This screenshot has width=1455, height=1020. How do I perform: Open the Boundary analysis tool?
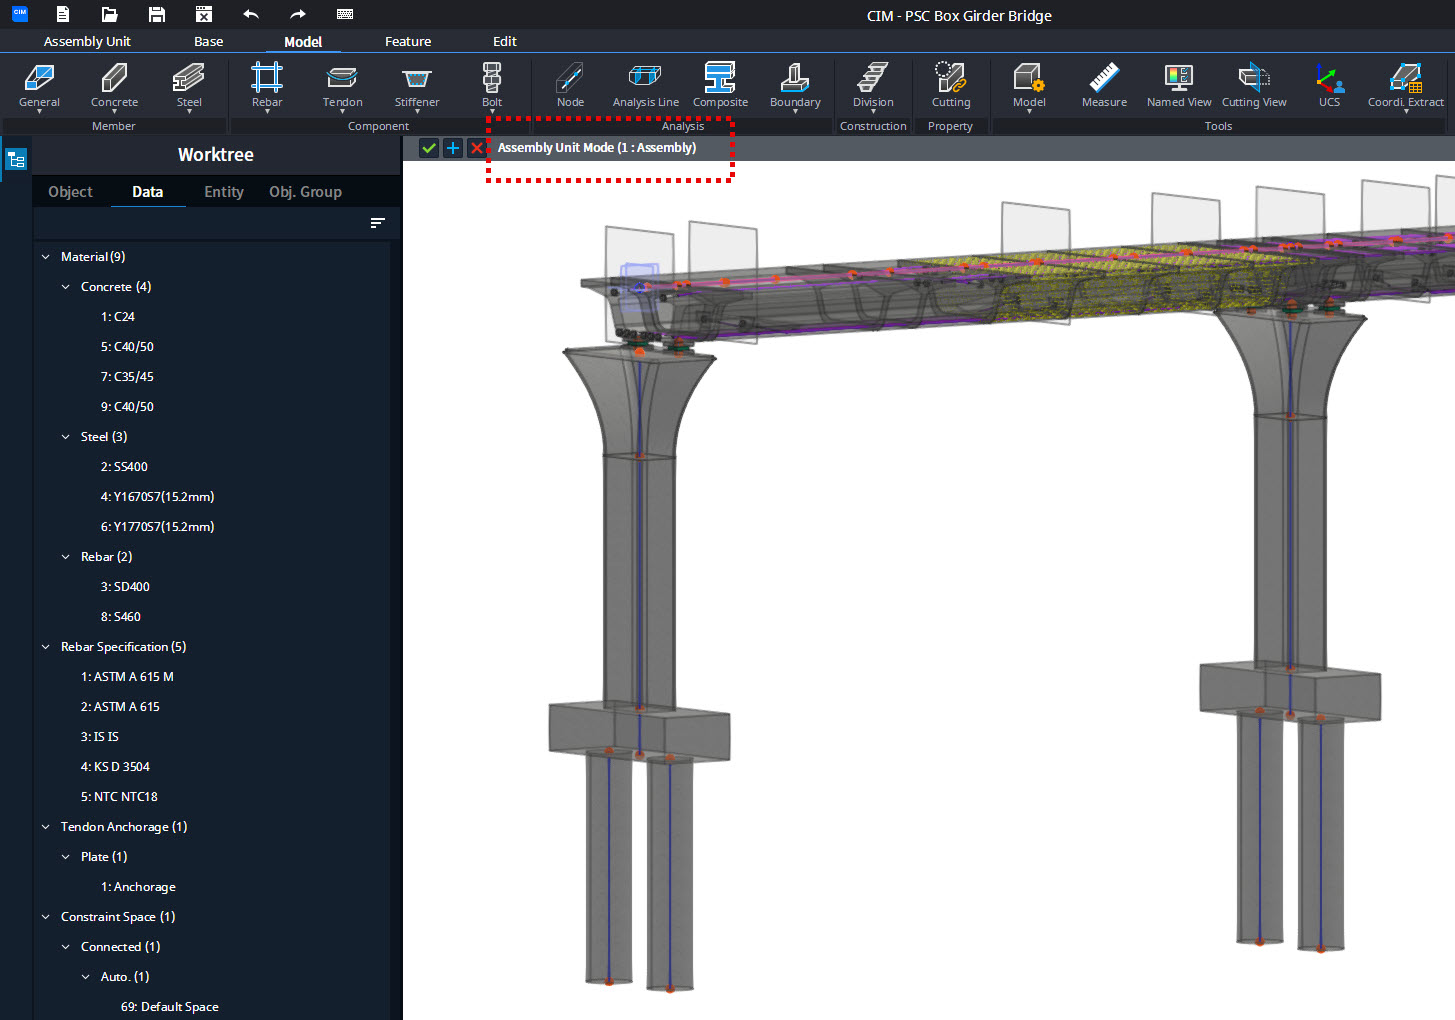tap(794, 86)
